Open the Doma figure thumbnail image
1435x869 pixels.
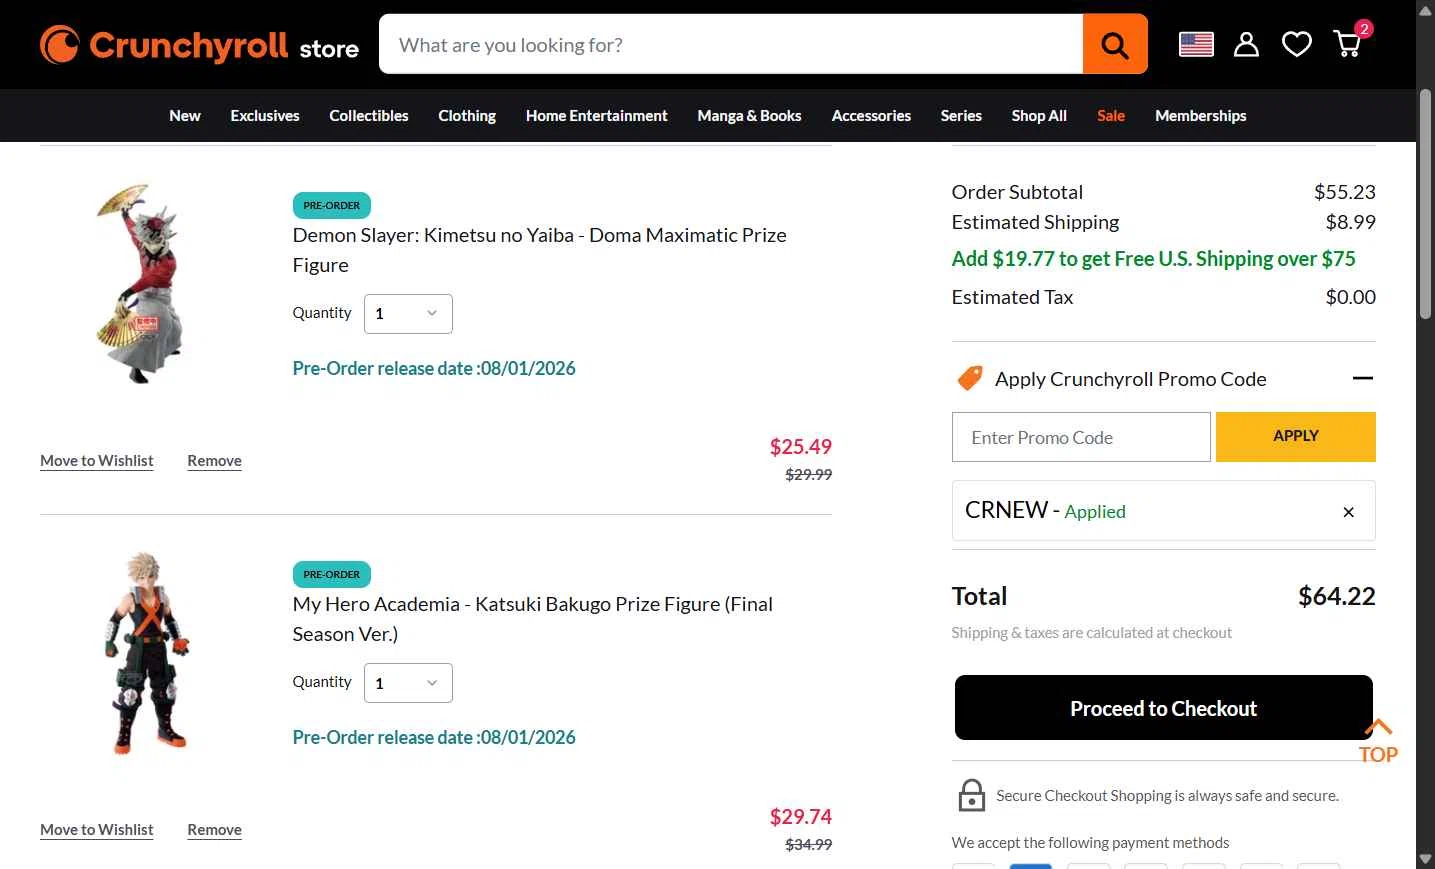pyautogui.click(x=144, y=284)
